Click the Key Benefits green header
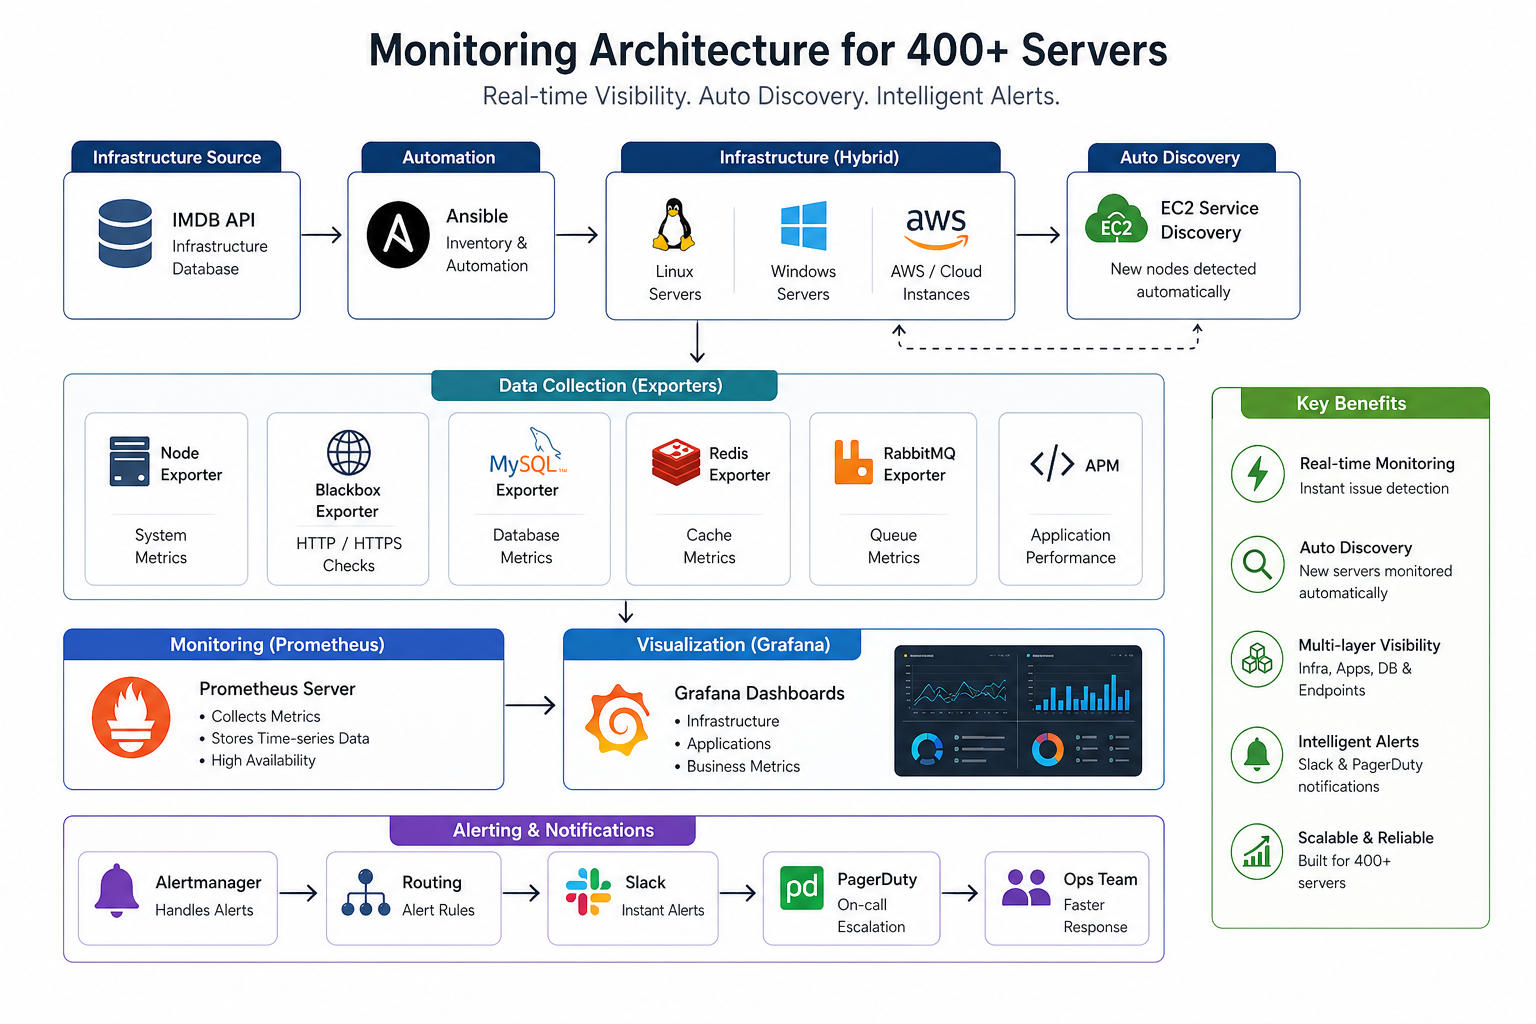 click(x=1365, y=403)
